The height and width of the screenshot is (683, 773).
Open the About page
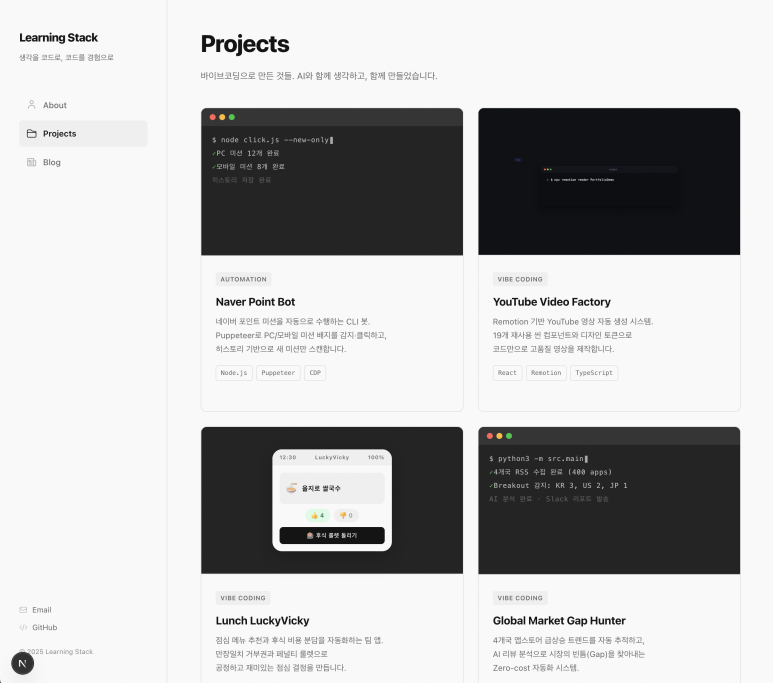click(x=55, y=105)
